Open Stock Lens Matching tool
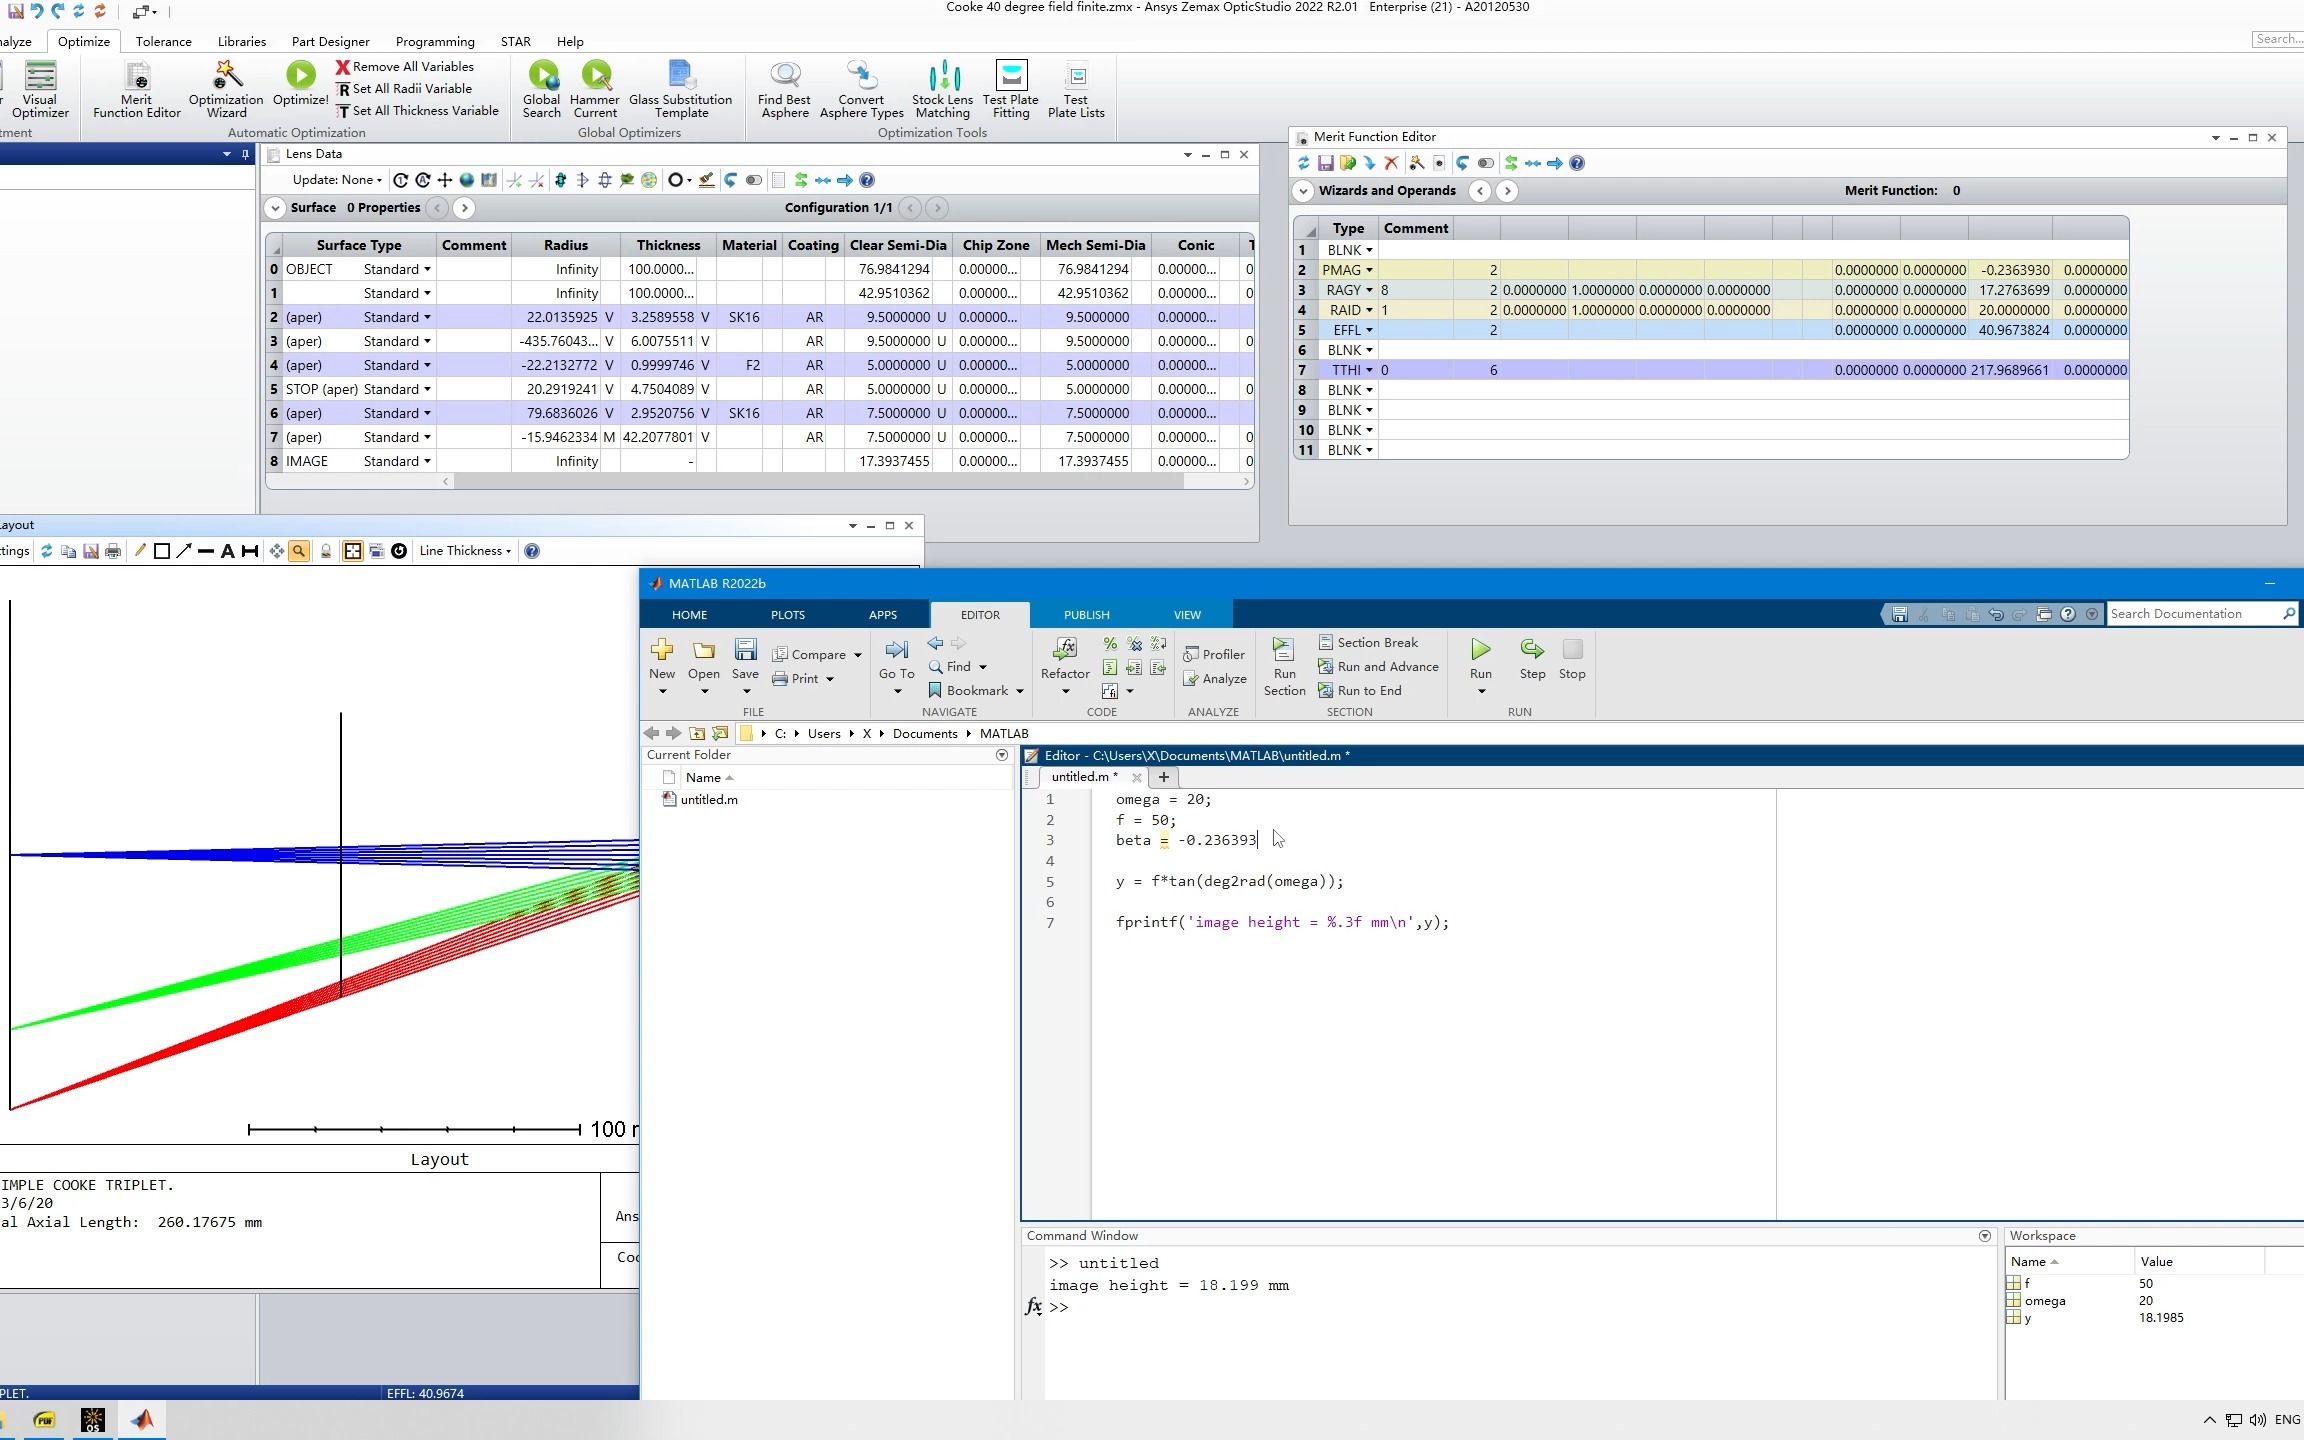This screenshot has width=2304, height=1440. [x=942, y=76]
